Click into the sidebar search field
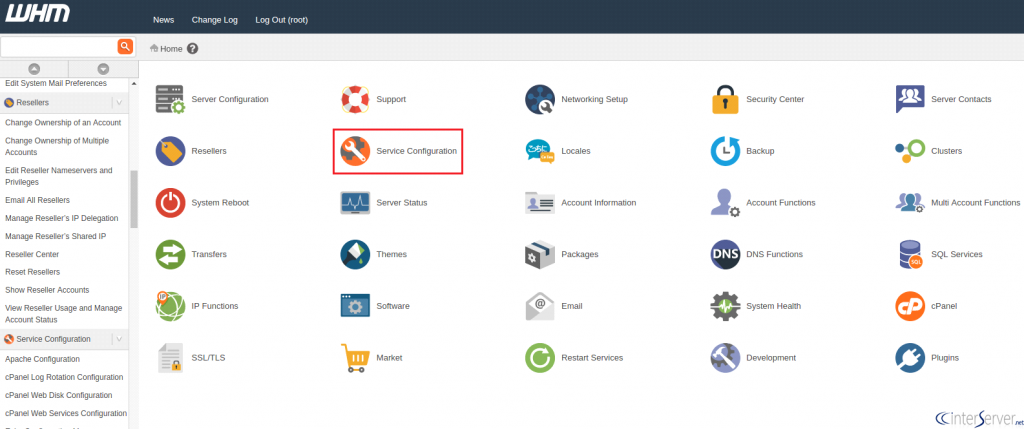Viewport: 1024px width, 429px height. pyautogui.click(x=59, y=46)
